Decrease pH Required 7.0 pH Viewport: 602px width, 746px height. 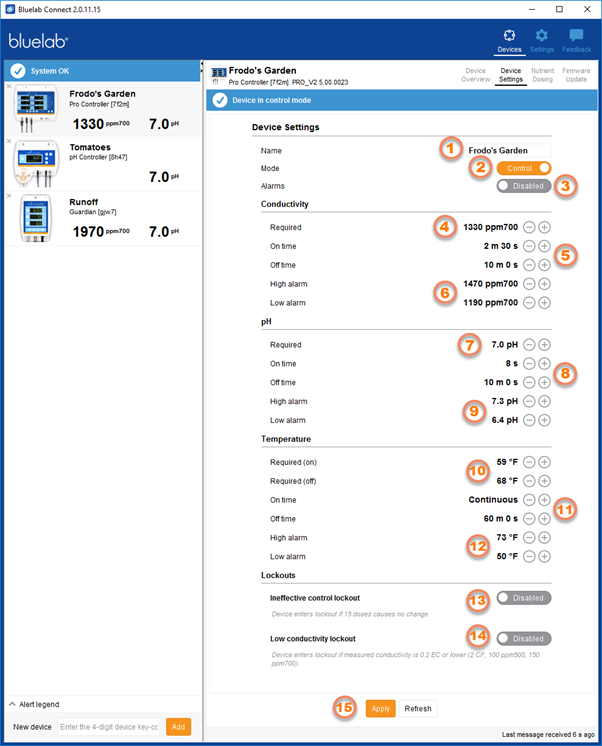pyautogui.click(x=529, y=344)
